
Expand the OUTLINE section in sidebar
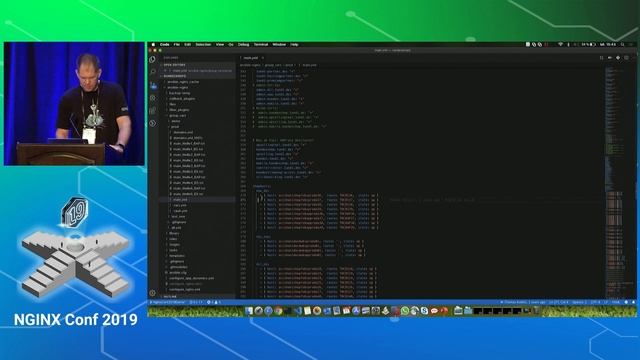pos(197,297)
